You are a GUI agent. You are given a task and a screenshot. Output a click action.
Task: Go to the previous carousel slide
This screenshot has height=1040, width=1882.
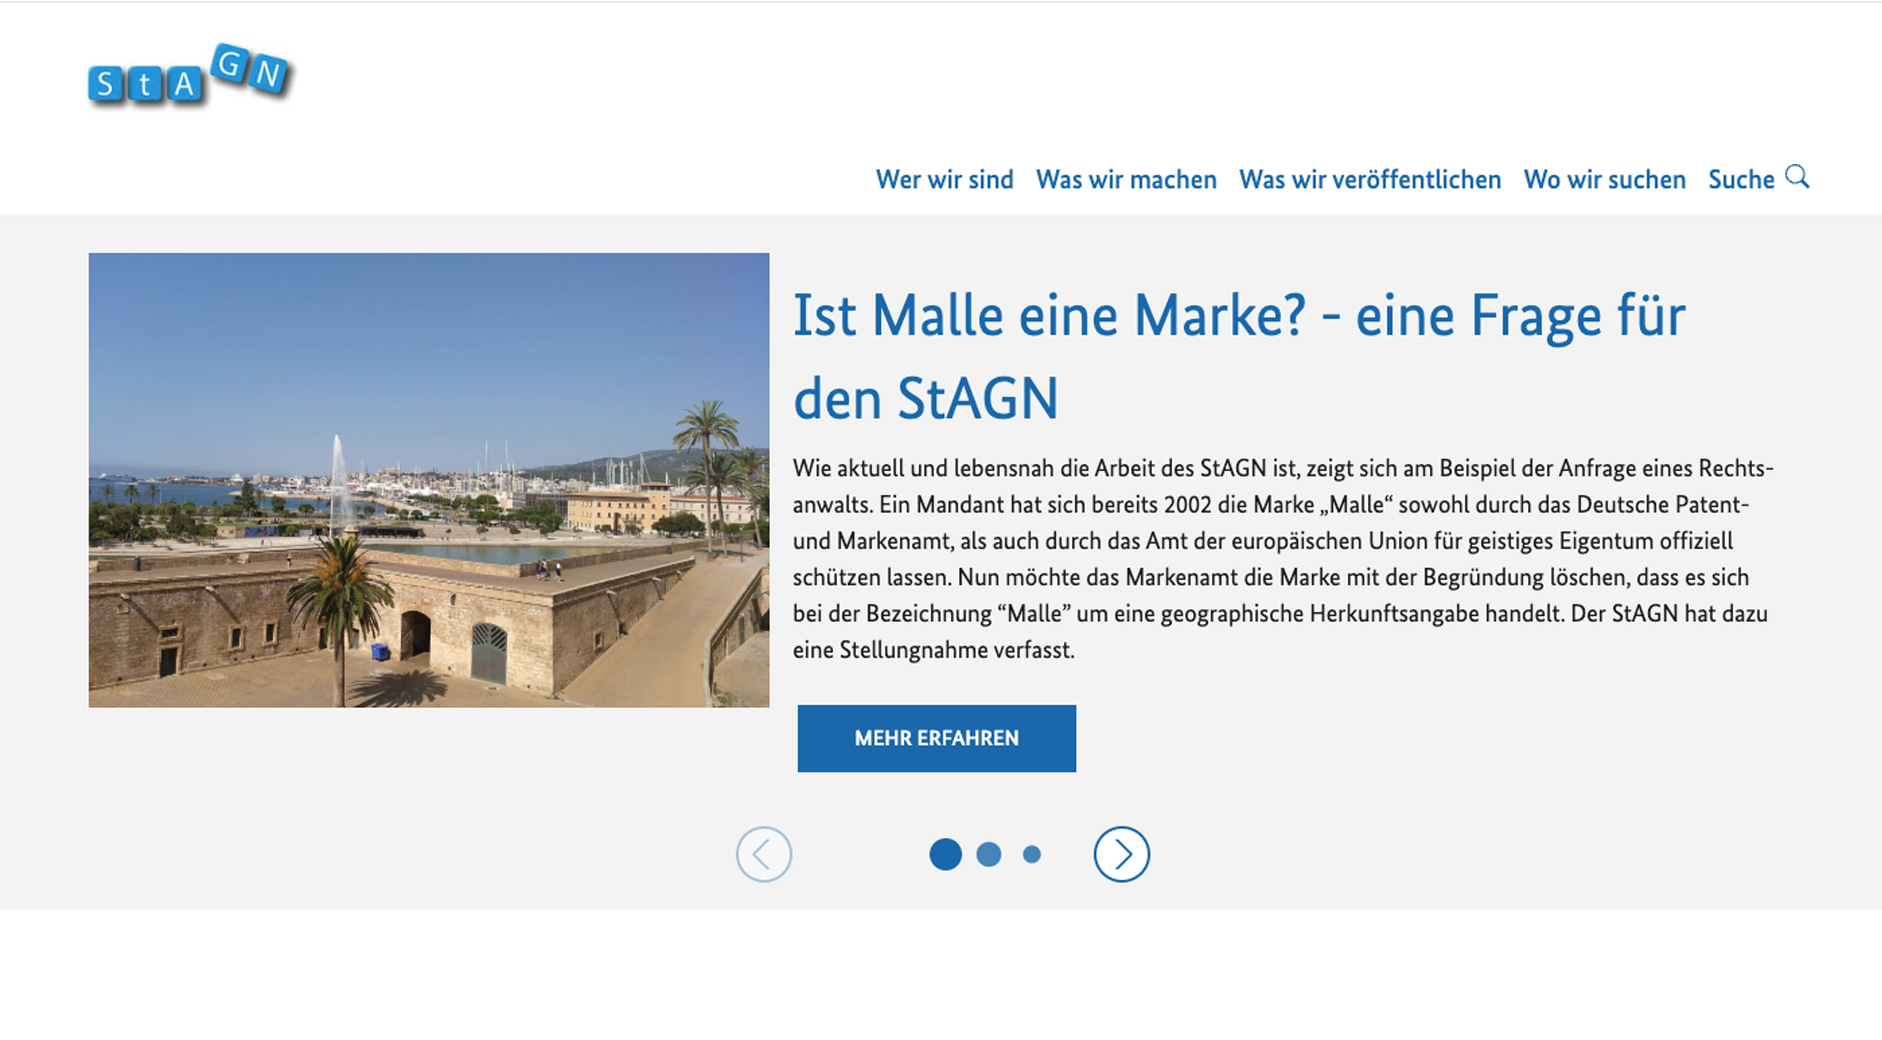[764, 854]
